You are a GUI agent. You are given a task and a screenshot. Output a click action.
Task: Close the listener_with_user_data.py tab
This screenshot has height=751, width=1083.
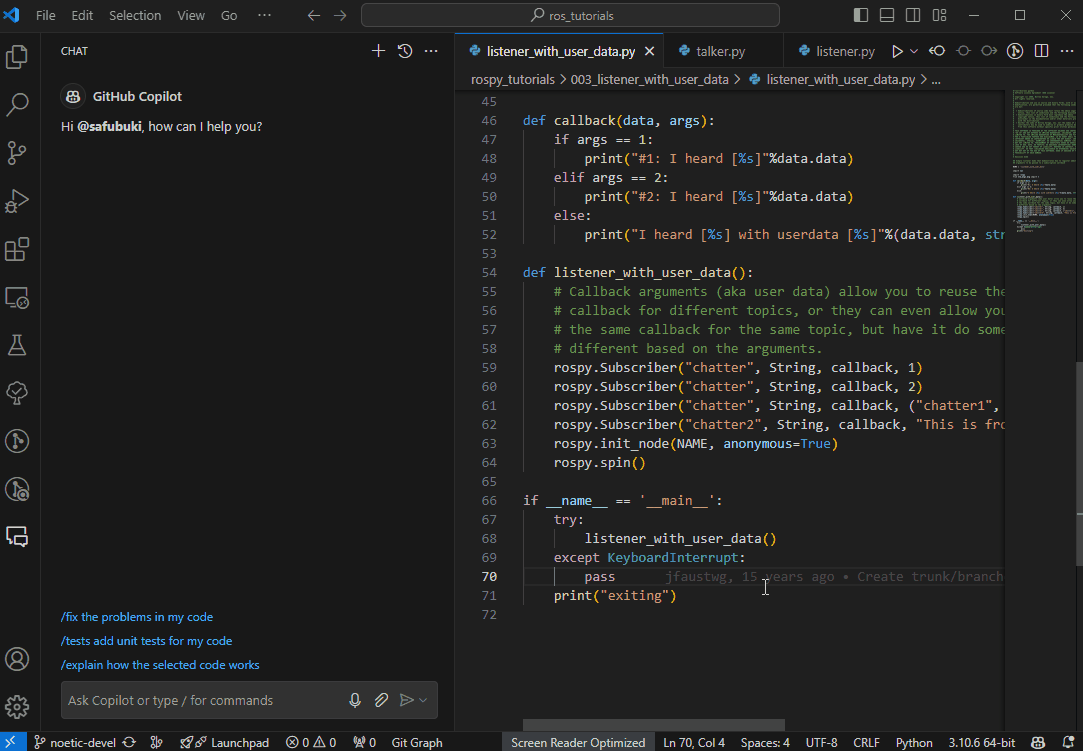[x=649, y=51]
